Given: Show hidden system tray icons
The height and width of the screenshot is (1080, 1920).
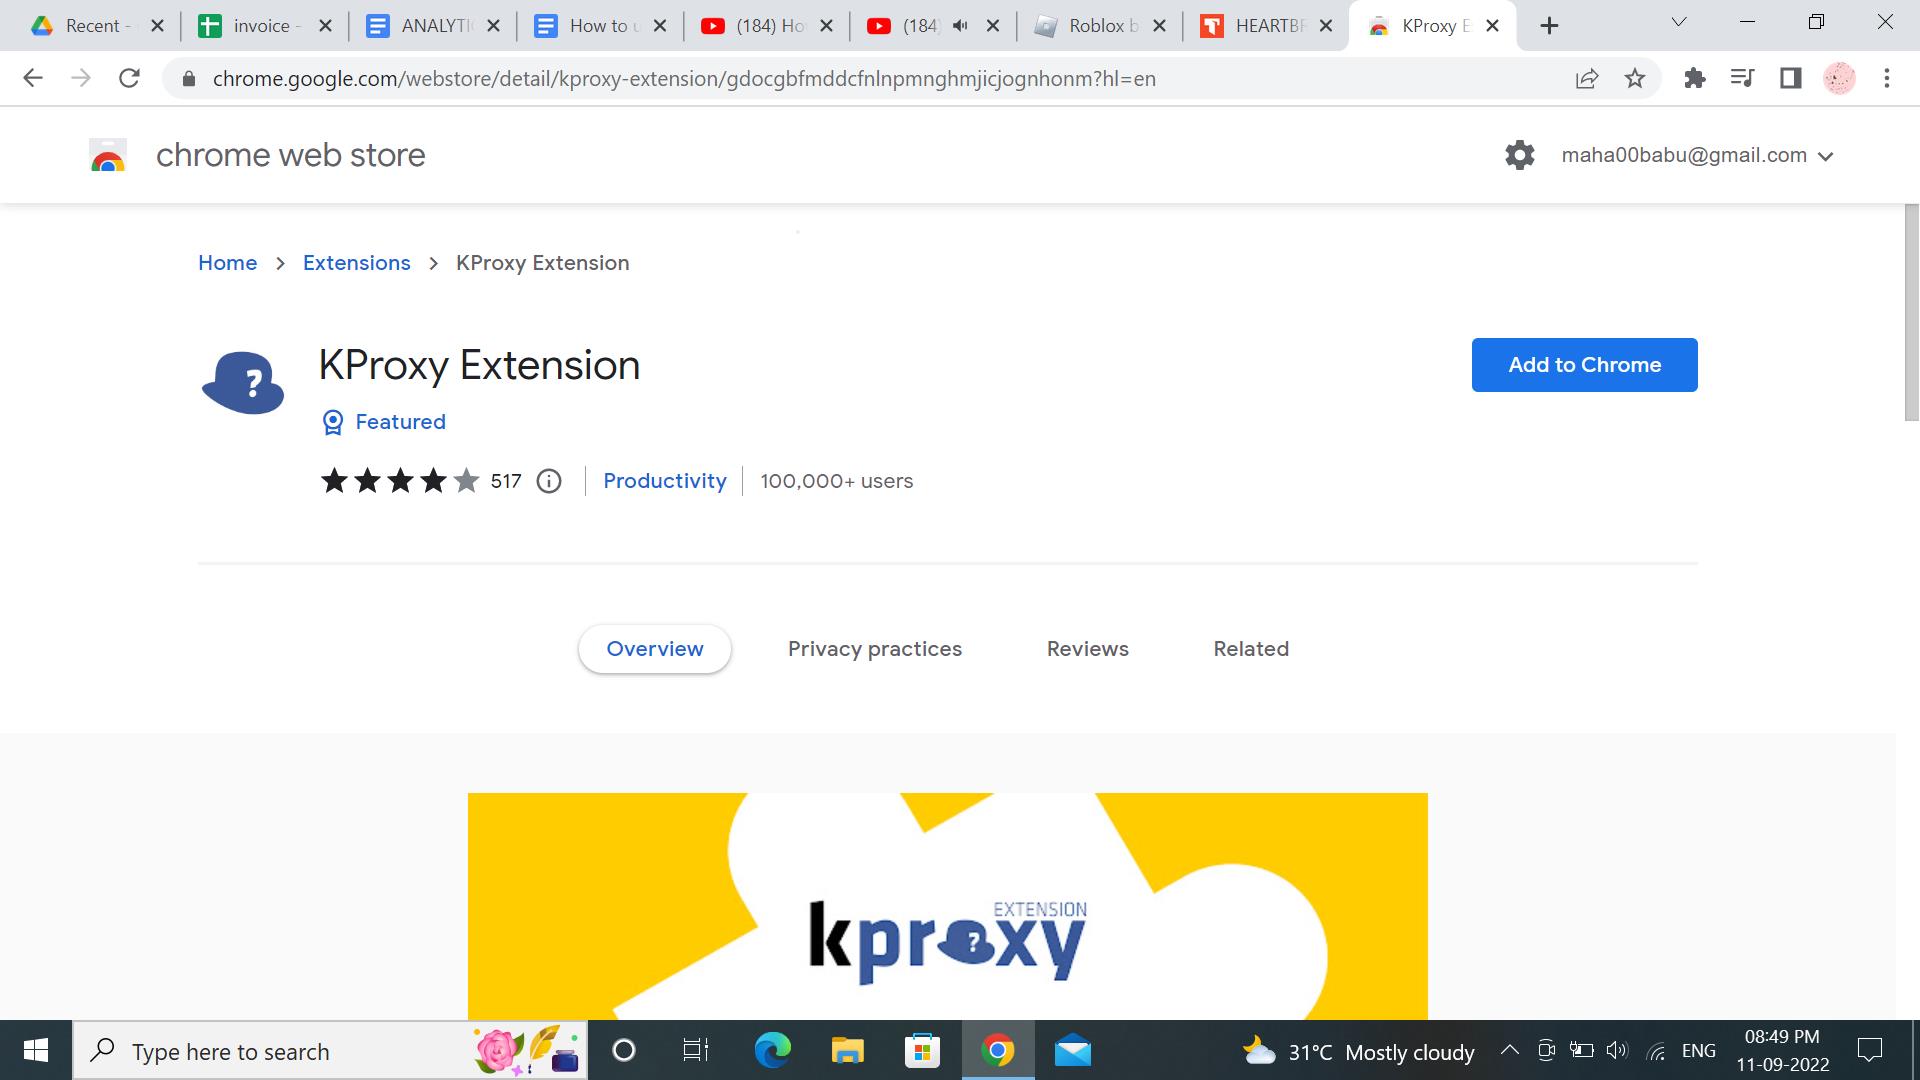Looking at the screenshot, I should [1510, 1050].
